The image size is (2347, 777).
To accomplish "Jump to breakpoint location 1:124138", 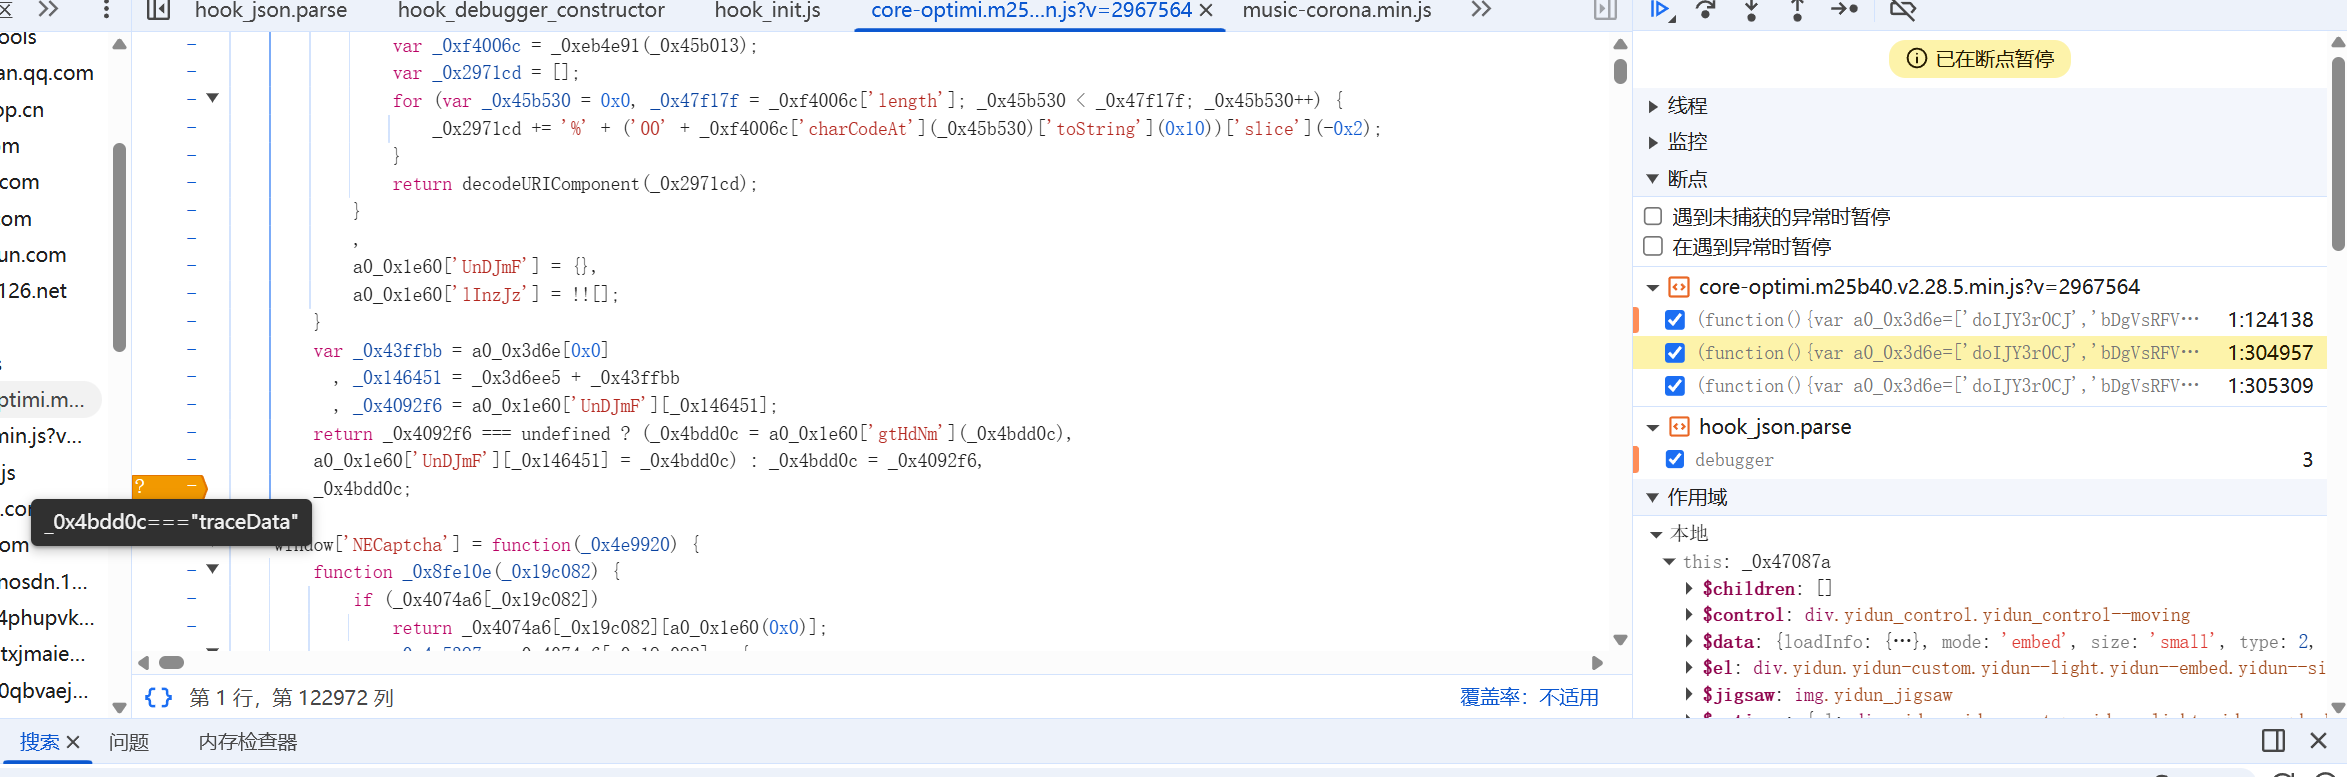I will tap(2270, 320).
